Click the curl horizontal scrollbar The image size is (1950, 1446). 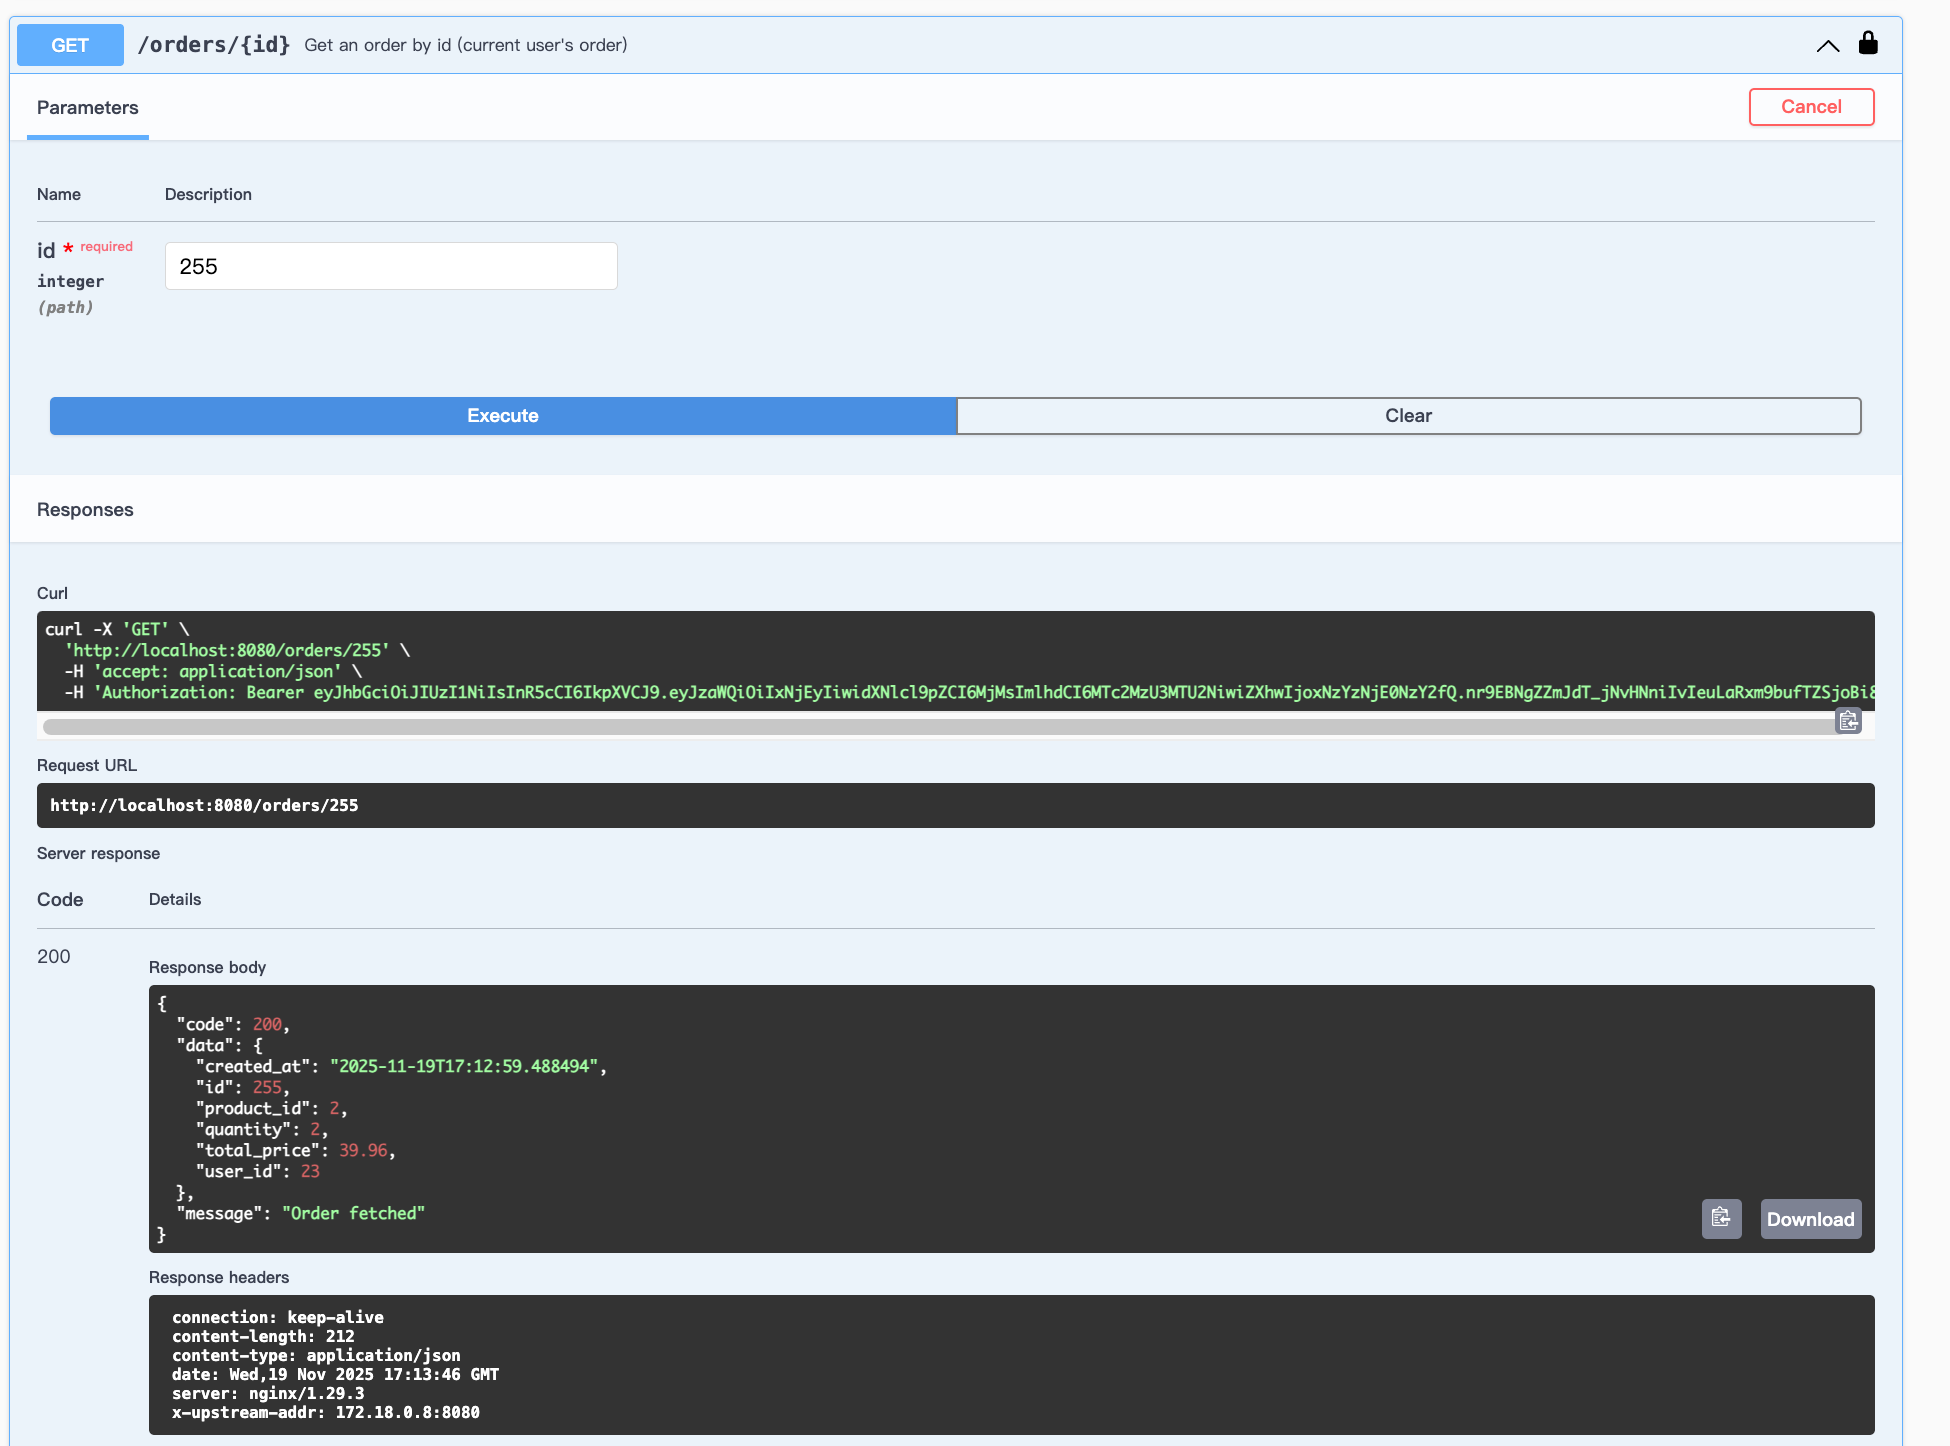tap(940, 726)
